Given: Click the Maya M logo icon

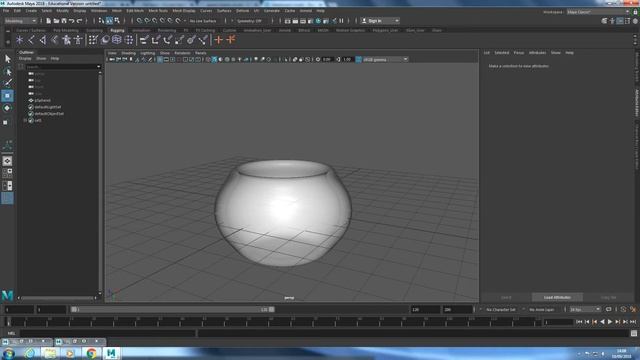Looking at the screenshot, I should (7, 295).
